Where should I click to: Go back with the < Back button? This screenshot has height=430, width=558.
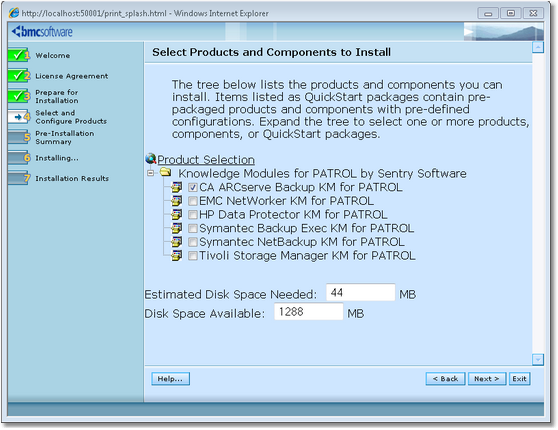pyautogui.click(x=445, y=379)
